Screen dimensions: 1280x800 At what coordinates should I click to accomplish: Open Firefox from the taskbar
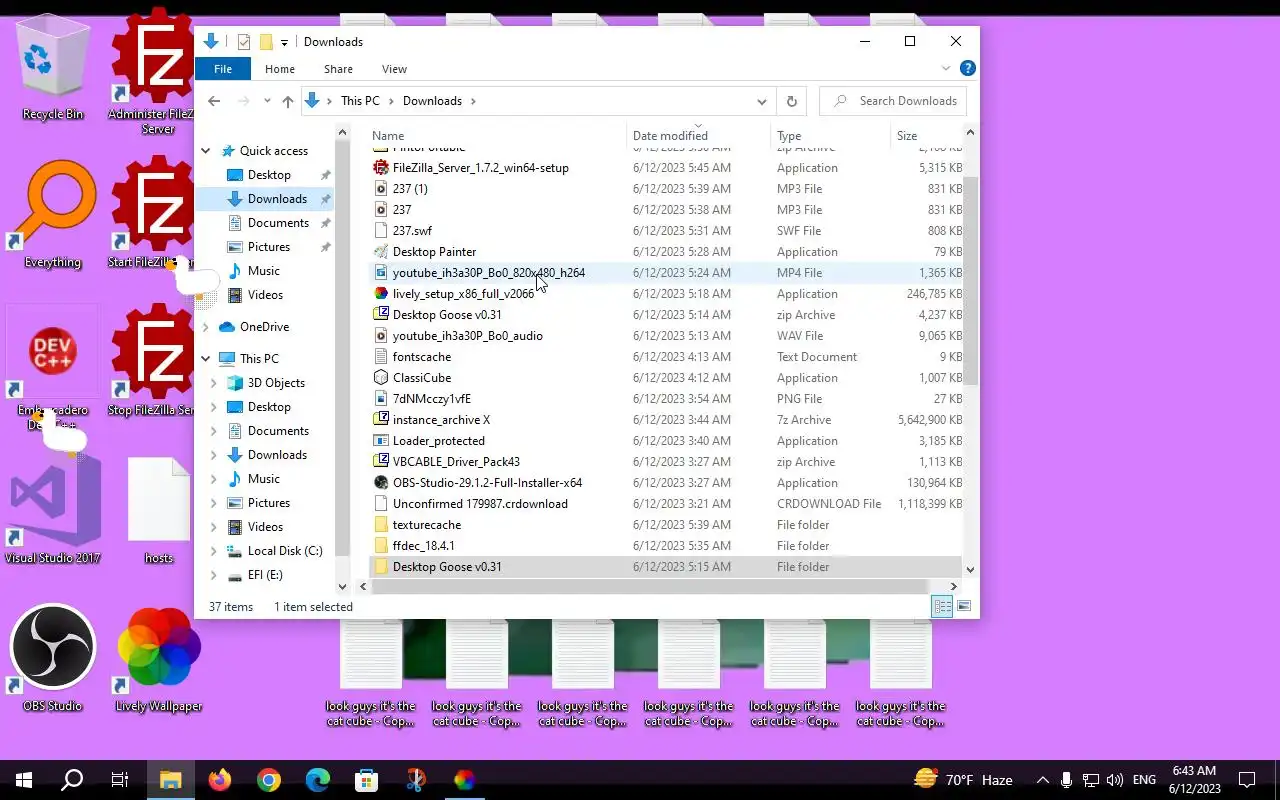coord(219,780)
